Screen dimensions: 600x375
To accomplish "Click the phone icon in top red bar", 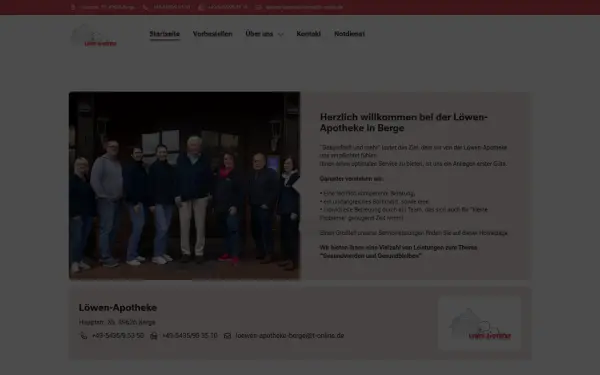I will point(145,7).
